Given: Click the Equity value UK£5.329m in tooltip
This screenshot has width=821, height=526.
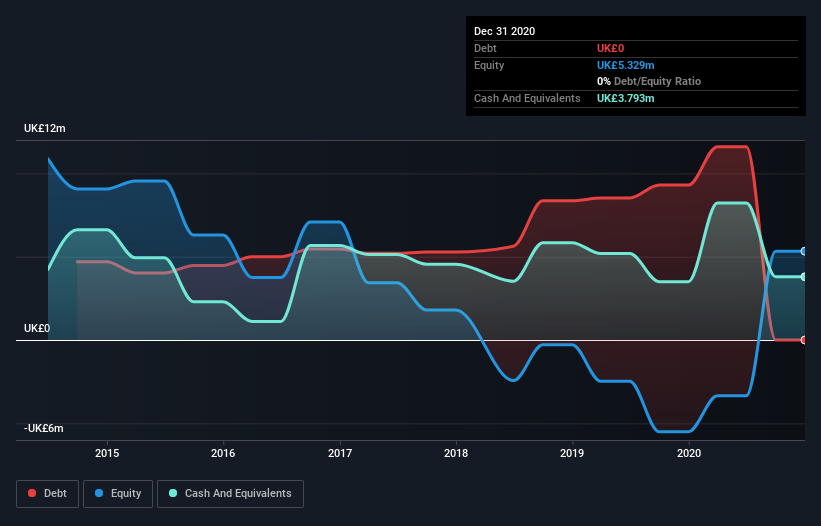Looking at the screenshot, I should pyautogui.click(x=626, y=65).
